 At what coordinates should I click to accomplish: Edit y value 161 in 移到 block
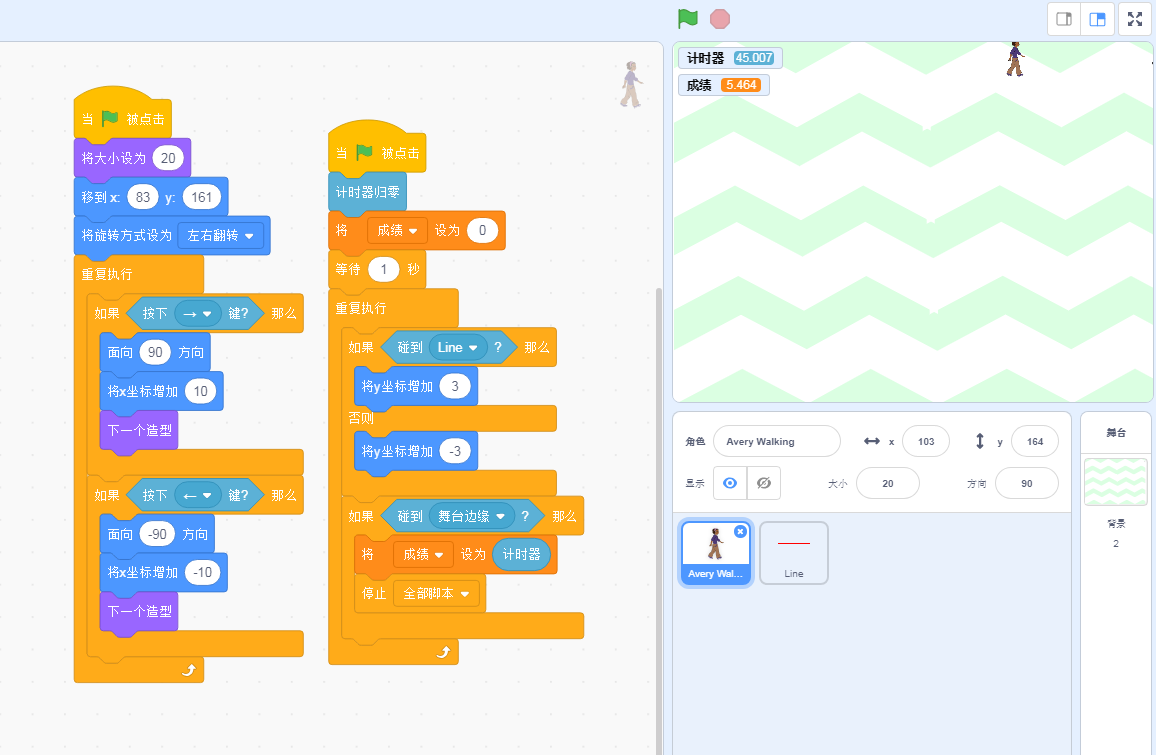tap(201, 197)
